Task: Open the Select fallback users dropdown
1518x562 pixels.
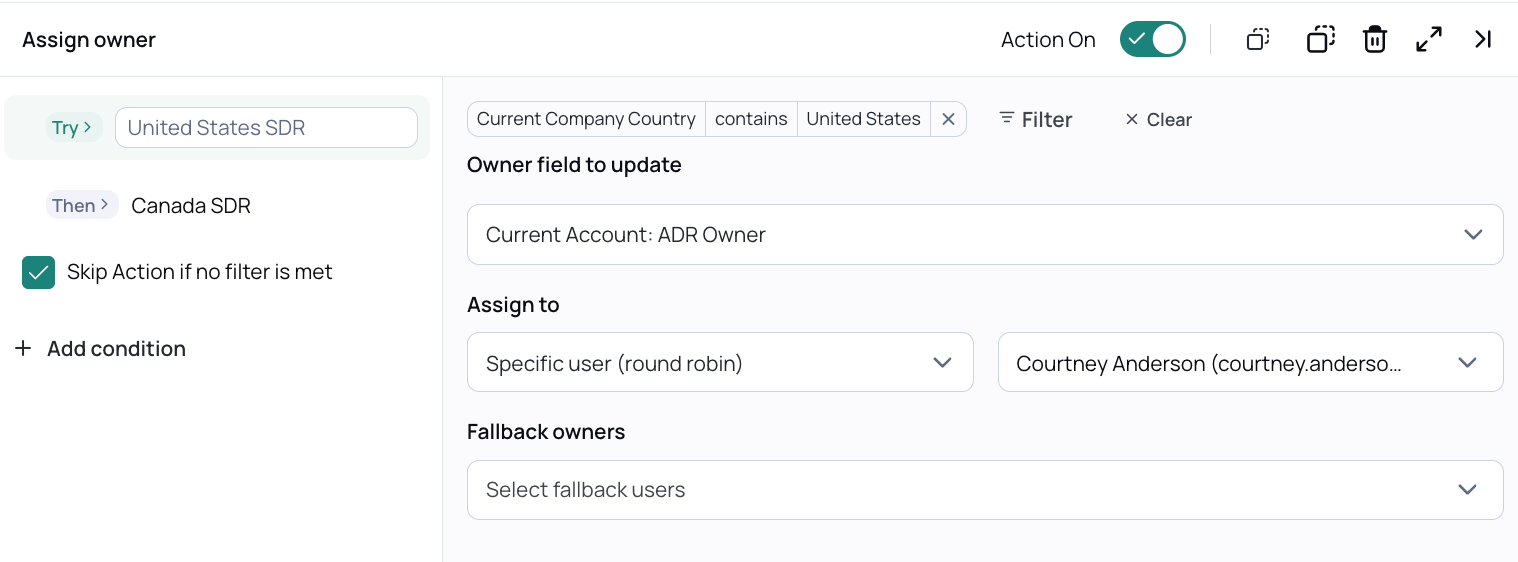Action: (984, 490)
